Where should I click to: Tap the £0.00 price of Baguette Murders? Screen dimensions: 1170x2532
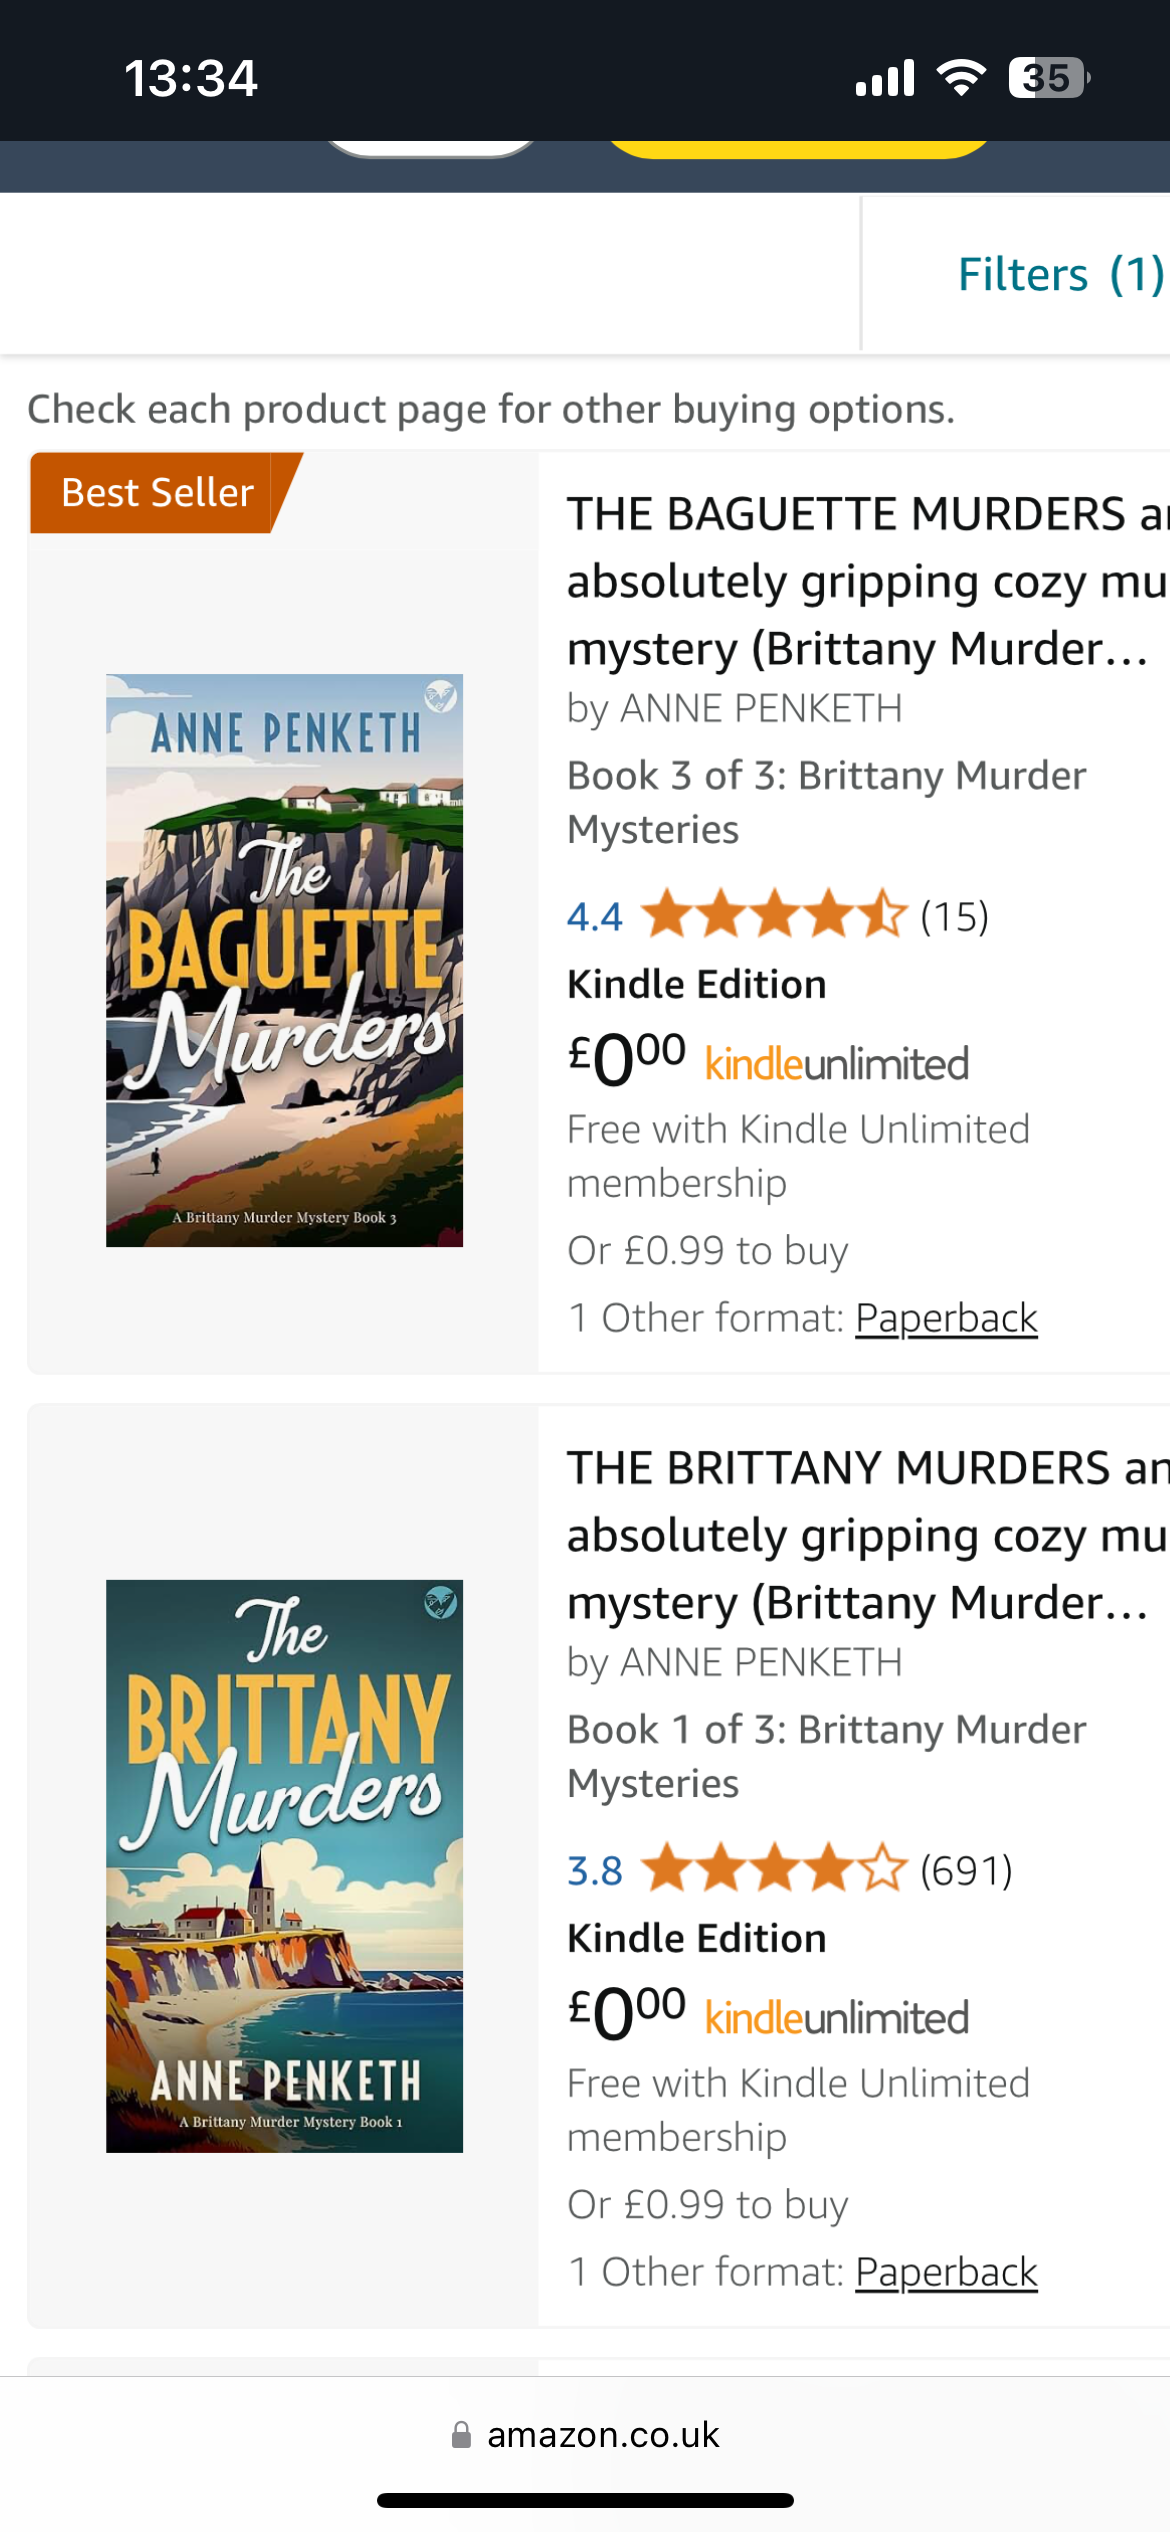(627, 1059)
